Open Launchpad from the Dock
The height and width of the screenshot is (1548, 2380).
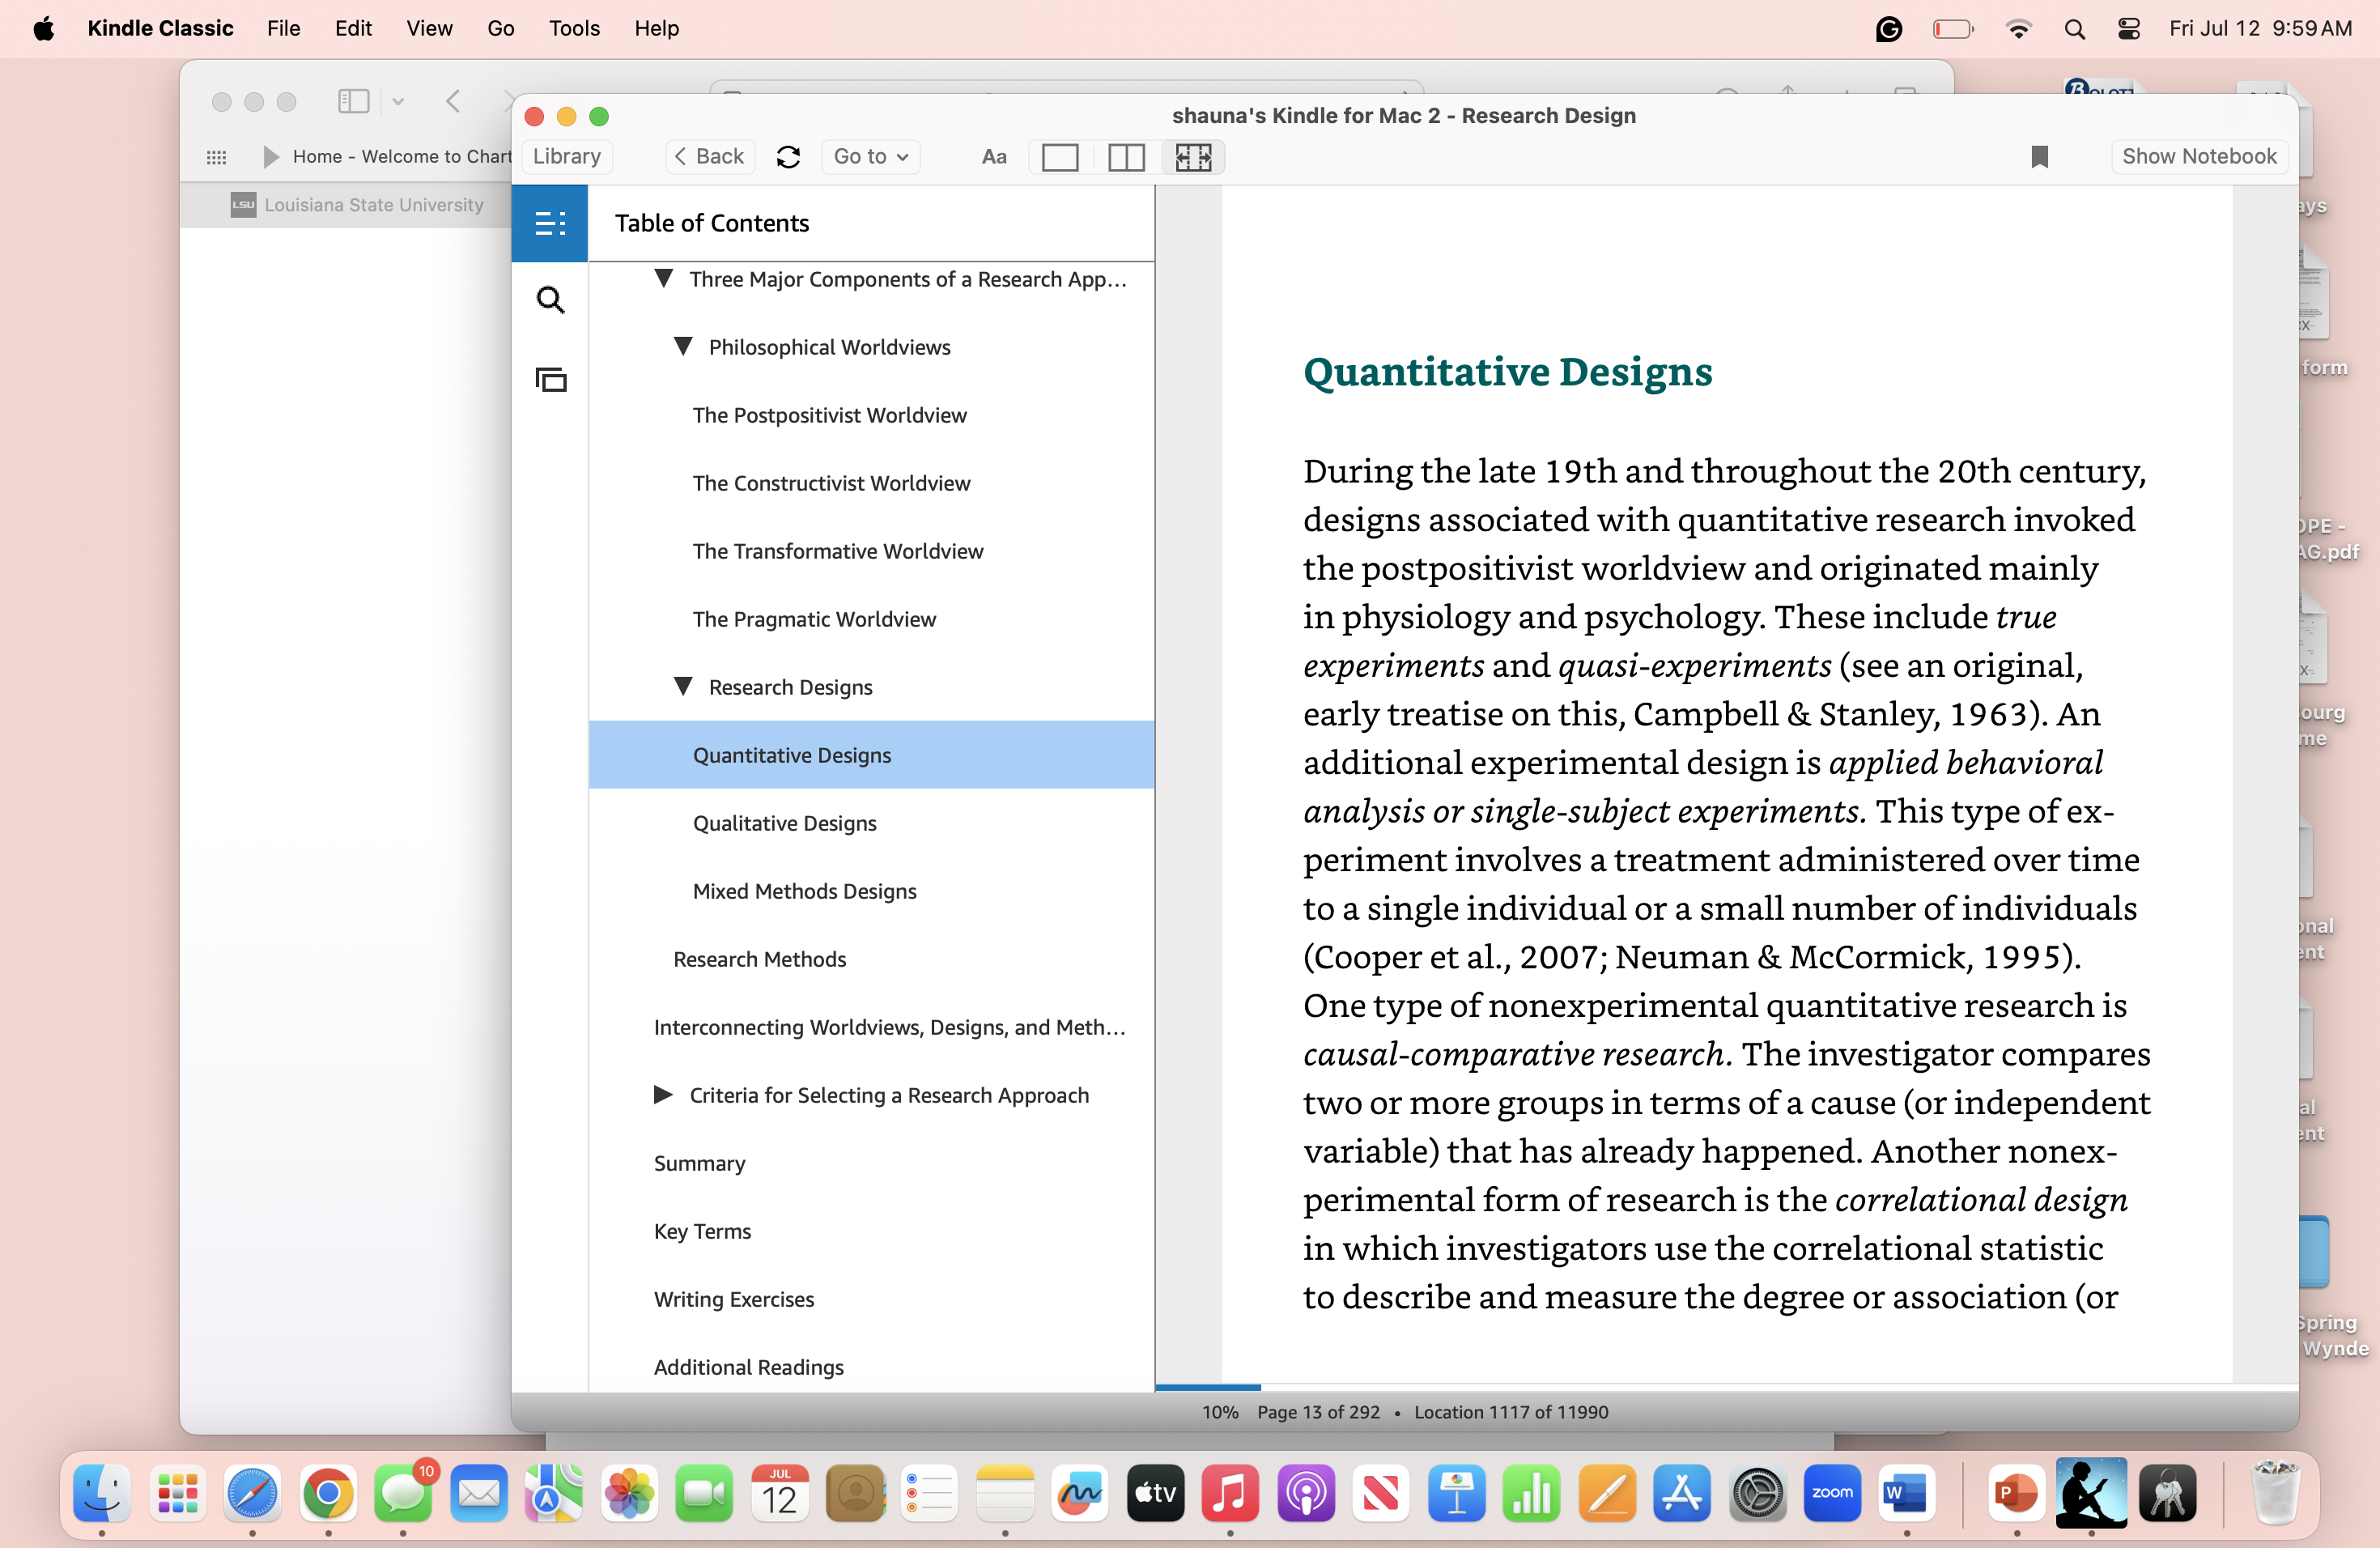click(x=177, y=1493)
